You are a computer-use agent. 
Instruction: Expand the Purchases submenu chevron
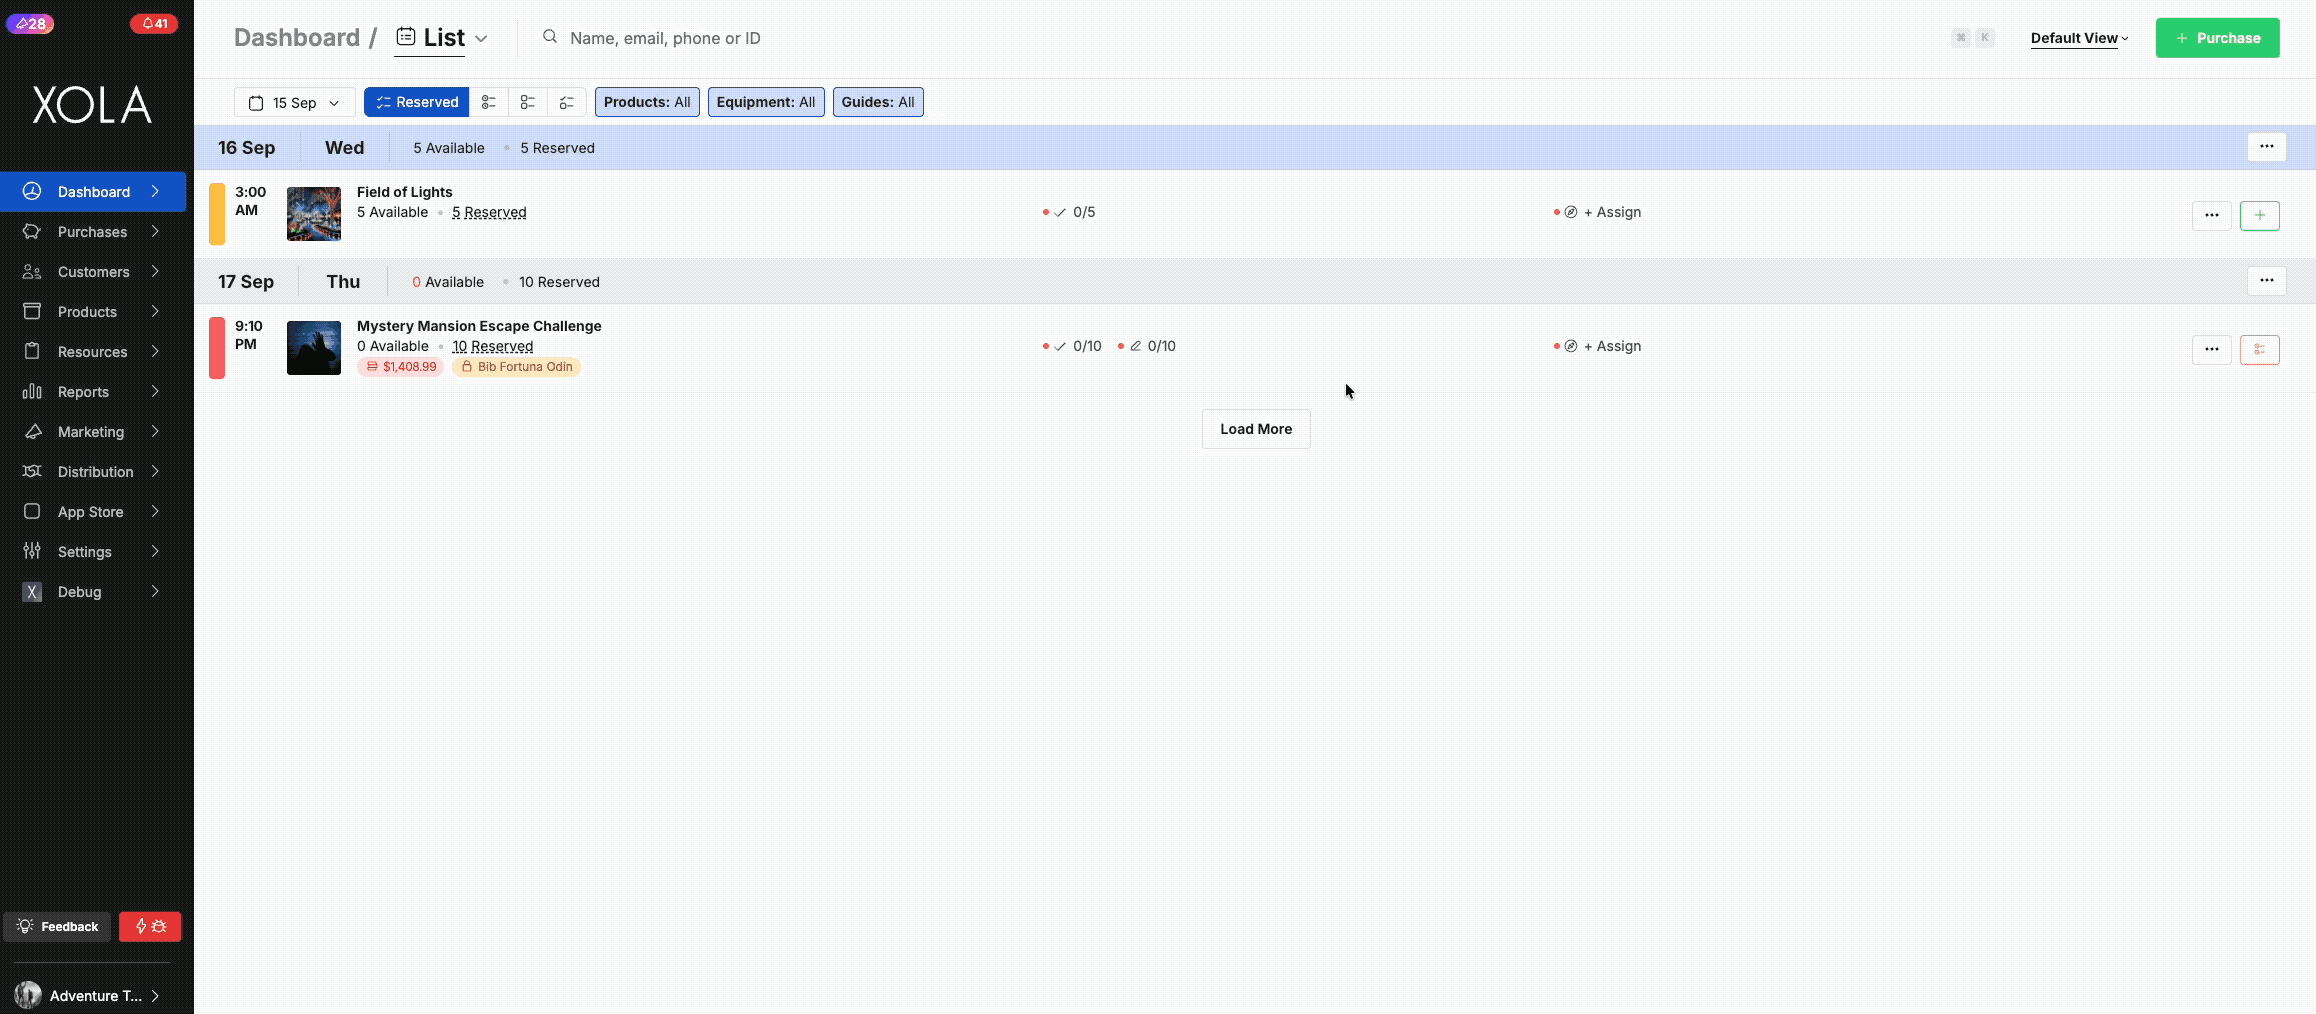155,231
